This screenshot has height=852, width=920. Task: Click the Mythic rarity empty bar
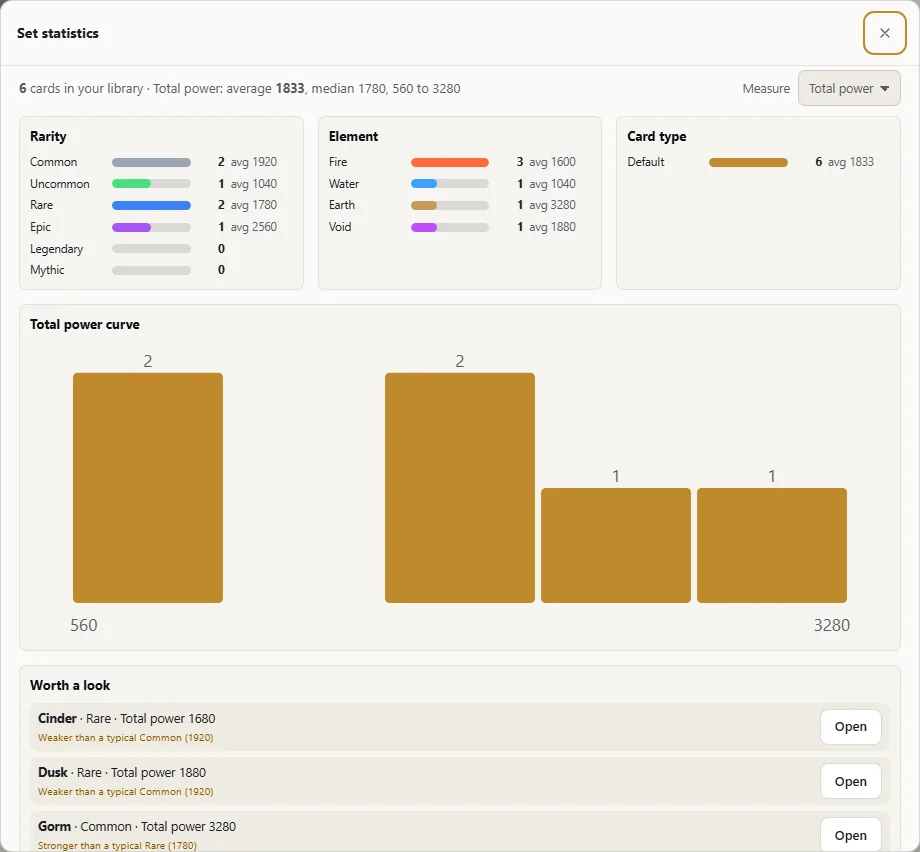tap(151, 271)
